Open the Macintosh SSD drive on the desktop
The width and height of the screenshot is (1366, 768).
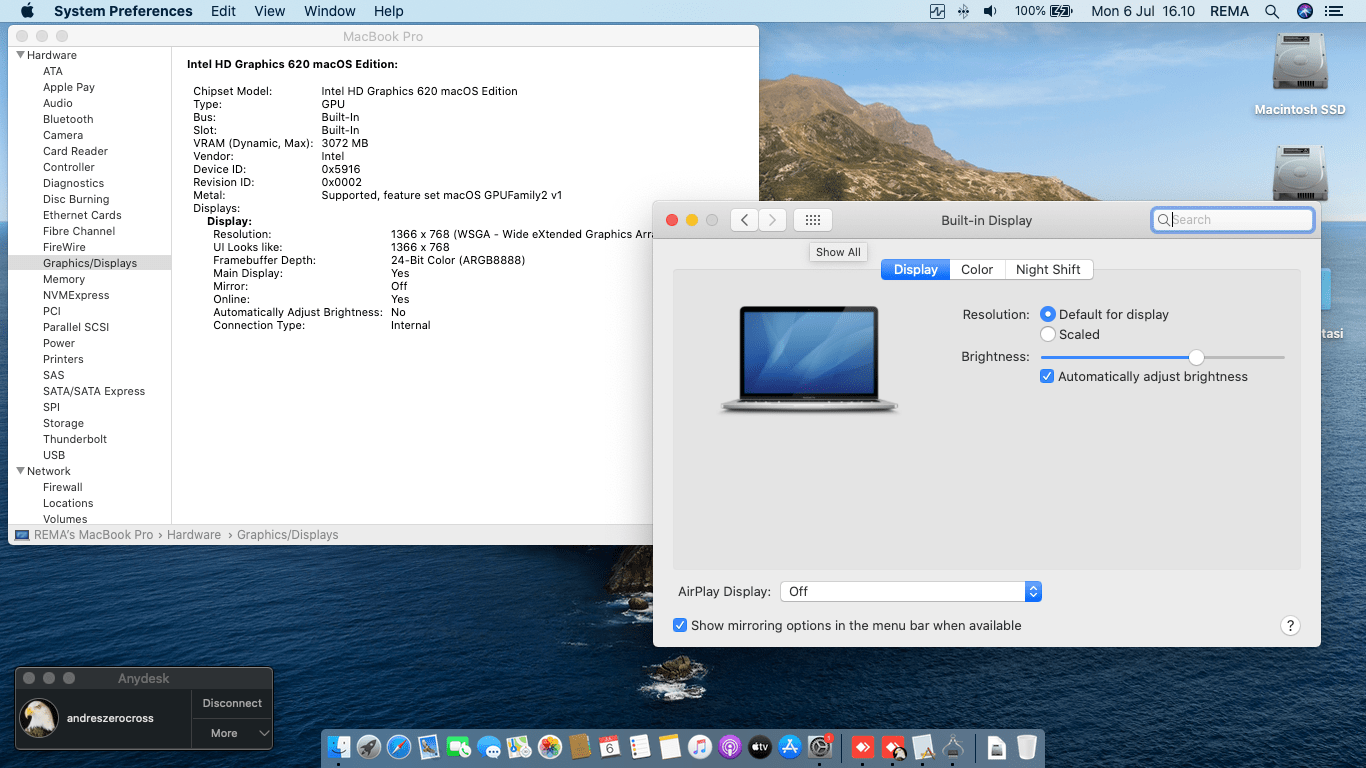(x=1300, y=75)
